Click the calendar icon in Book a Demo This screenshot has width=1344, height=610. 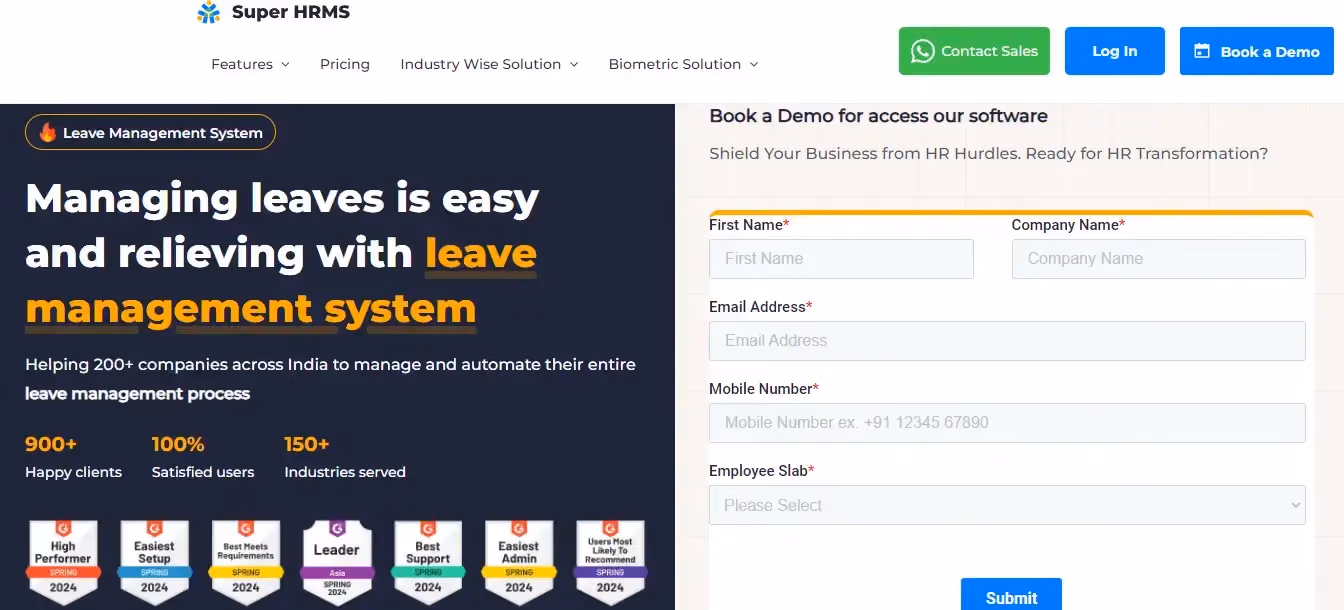tap(1202, 51)
